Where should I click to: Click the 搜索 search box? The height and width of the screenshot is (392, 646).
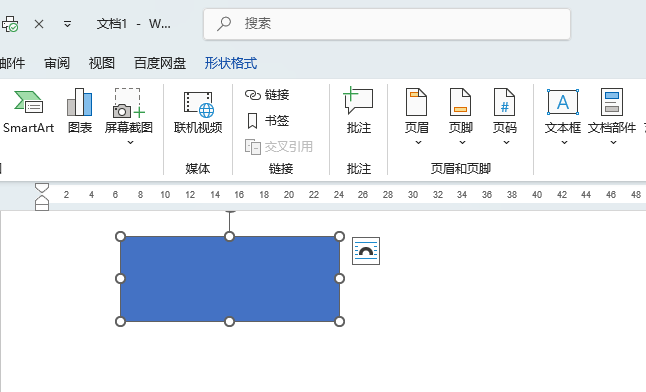386,24
